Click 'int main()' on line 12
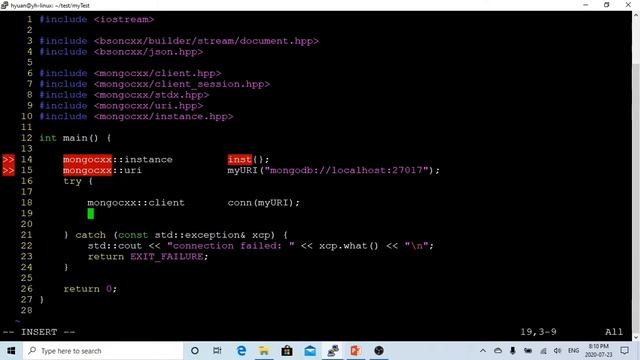 (69, 138)
